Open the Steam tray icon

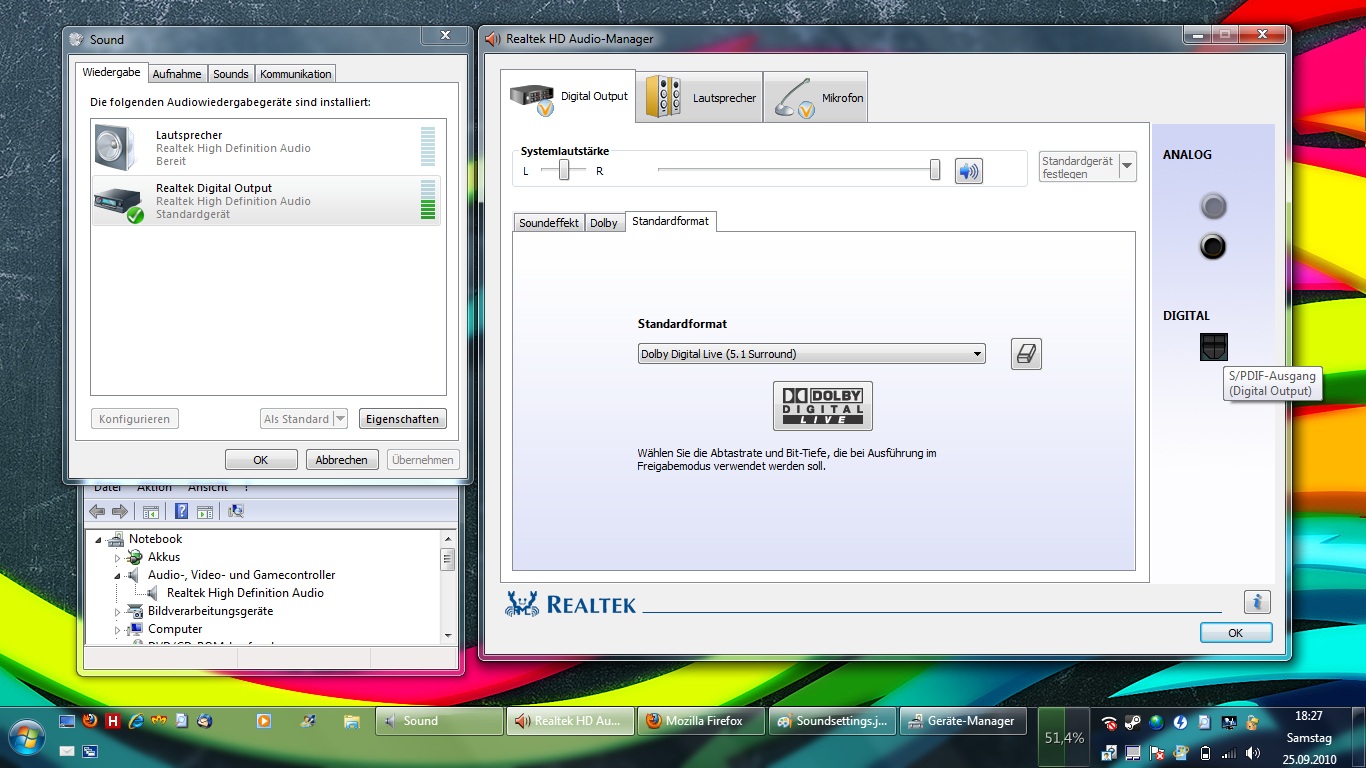click(1132, 722)
